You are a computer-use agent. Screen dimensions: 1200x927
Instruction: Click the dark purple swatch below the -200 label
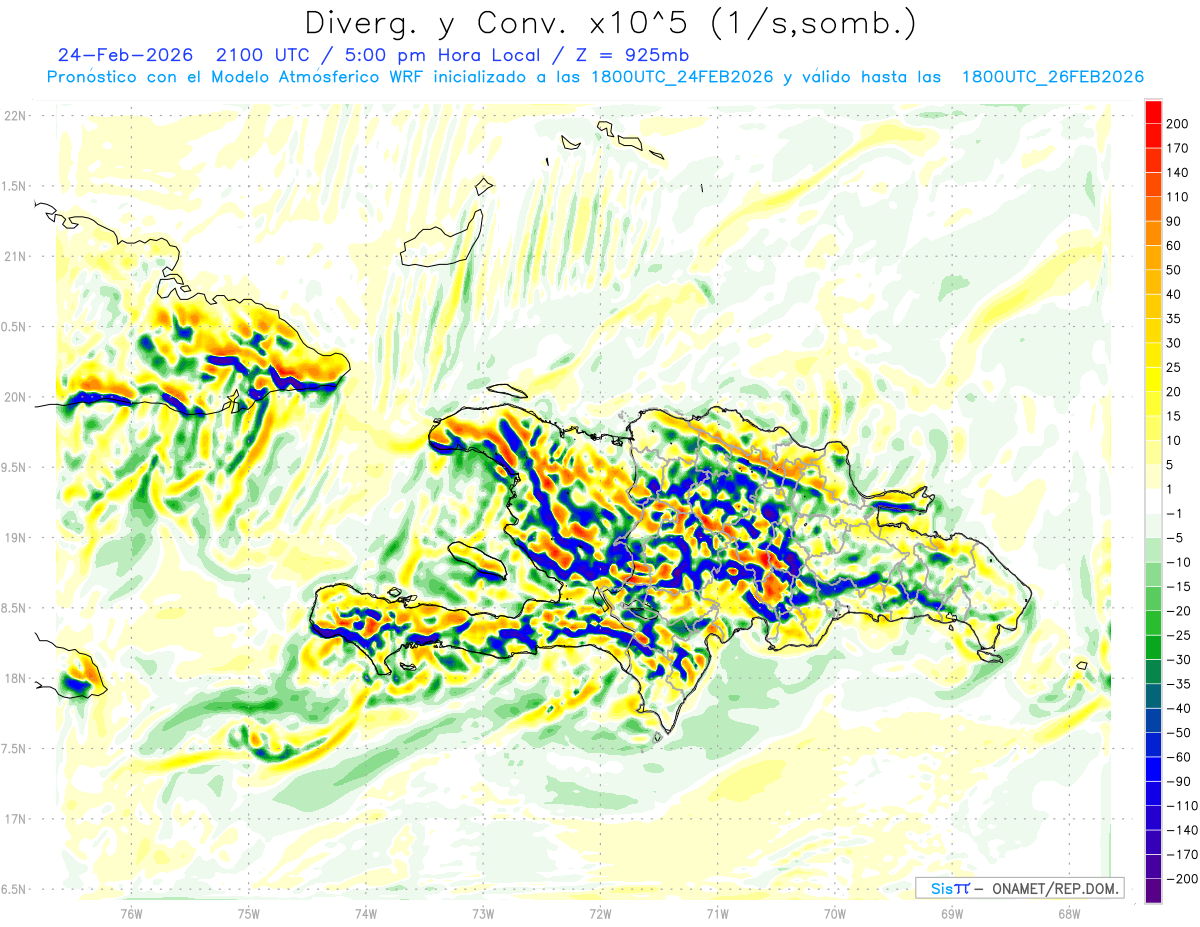1153,891
